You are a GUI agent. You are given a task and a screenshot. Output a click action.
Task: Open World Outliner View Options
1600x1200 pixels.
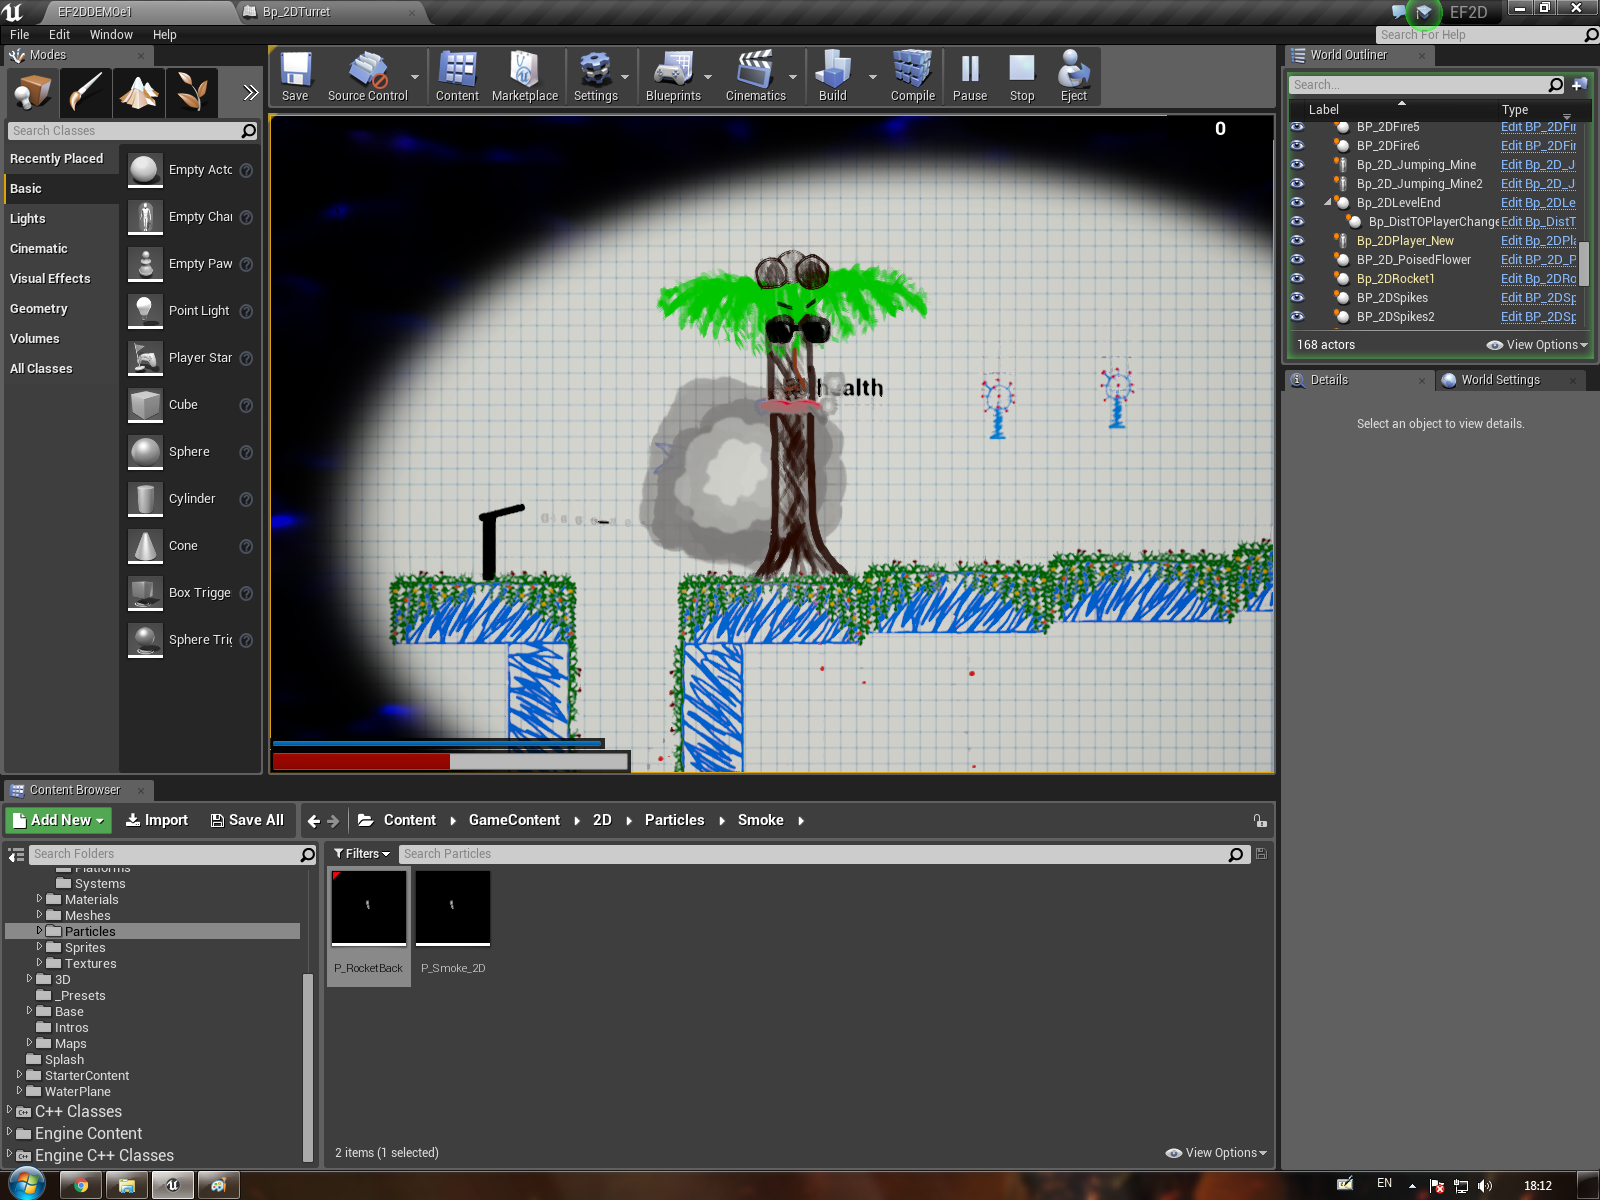[x=1537, y=345]
